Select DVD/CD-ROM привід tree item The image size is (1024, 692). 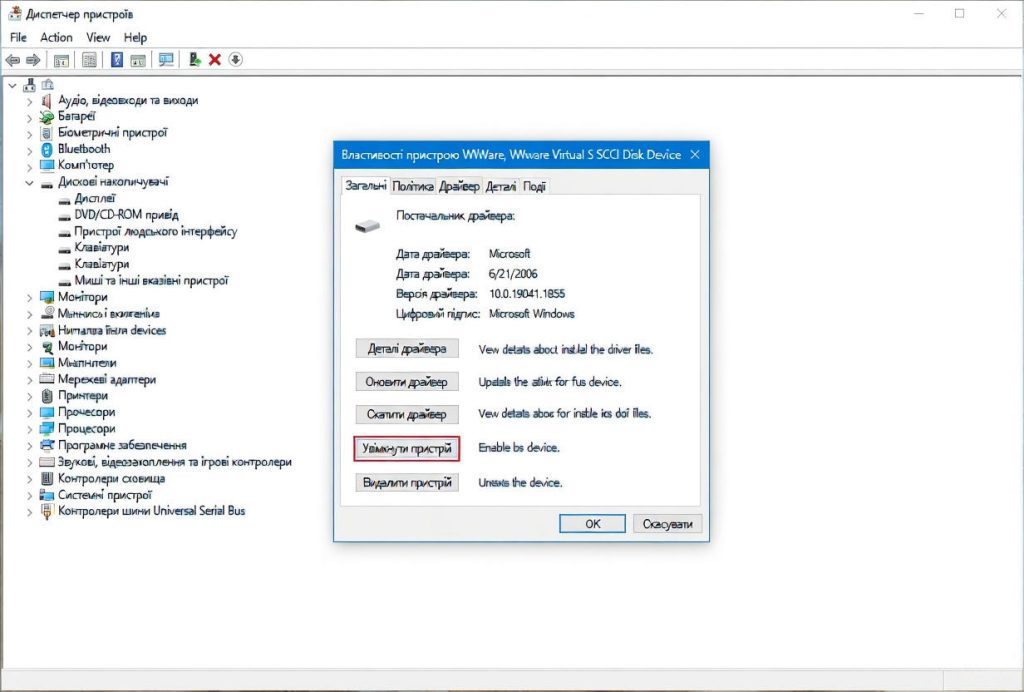coord(126,215)
